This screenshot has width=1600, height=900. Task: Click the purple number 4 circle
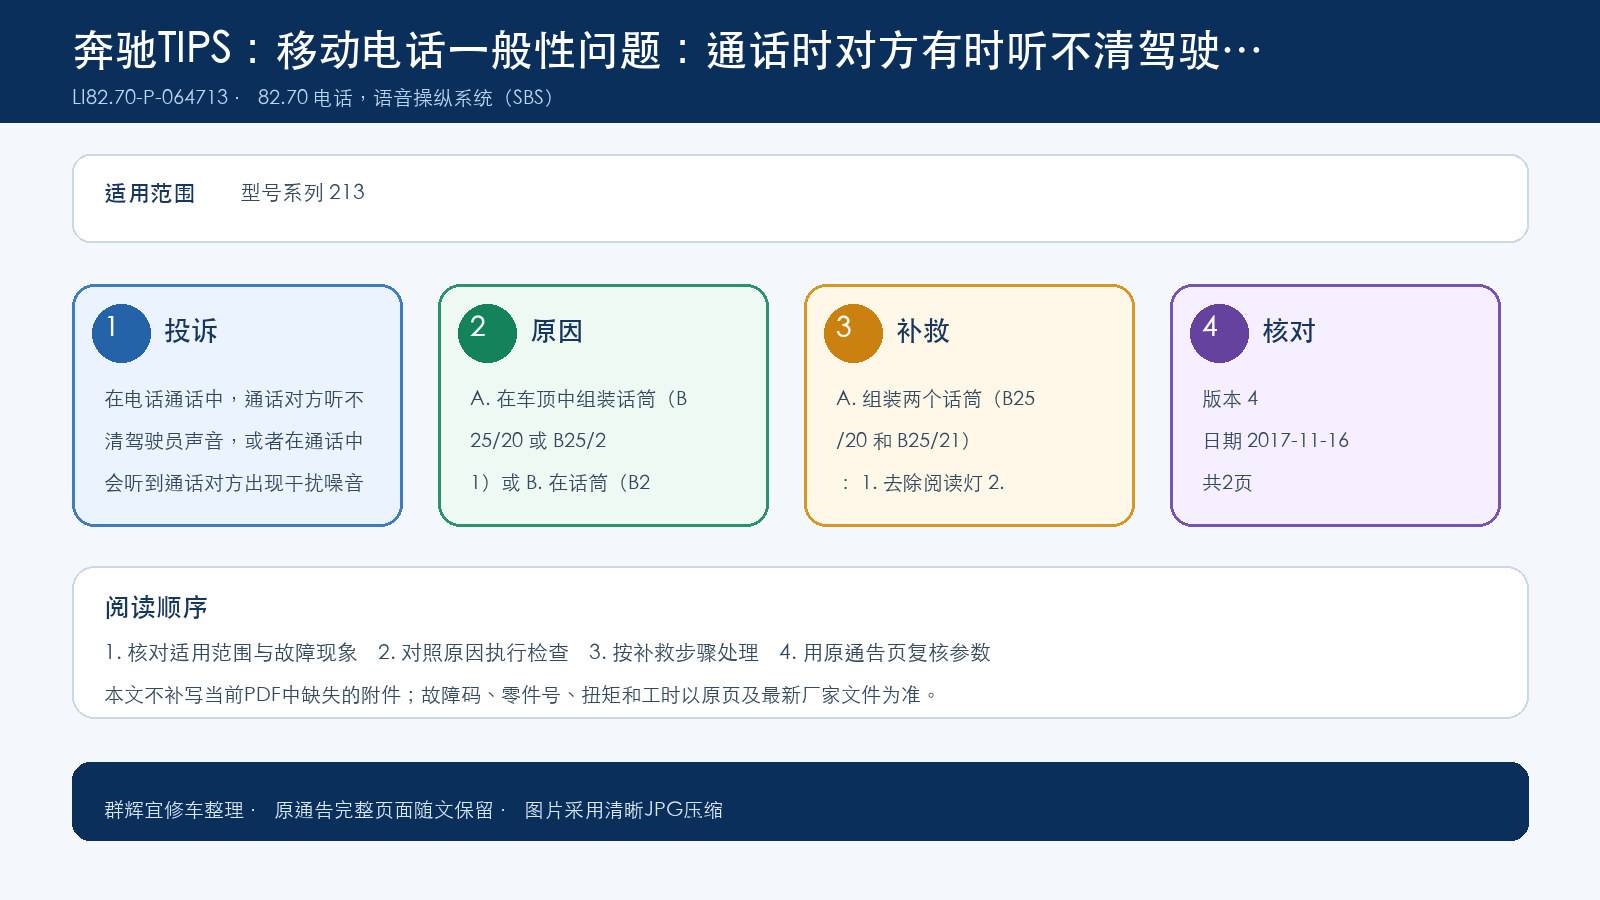point(1219,333)
